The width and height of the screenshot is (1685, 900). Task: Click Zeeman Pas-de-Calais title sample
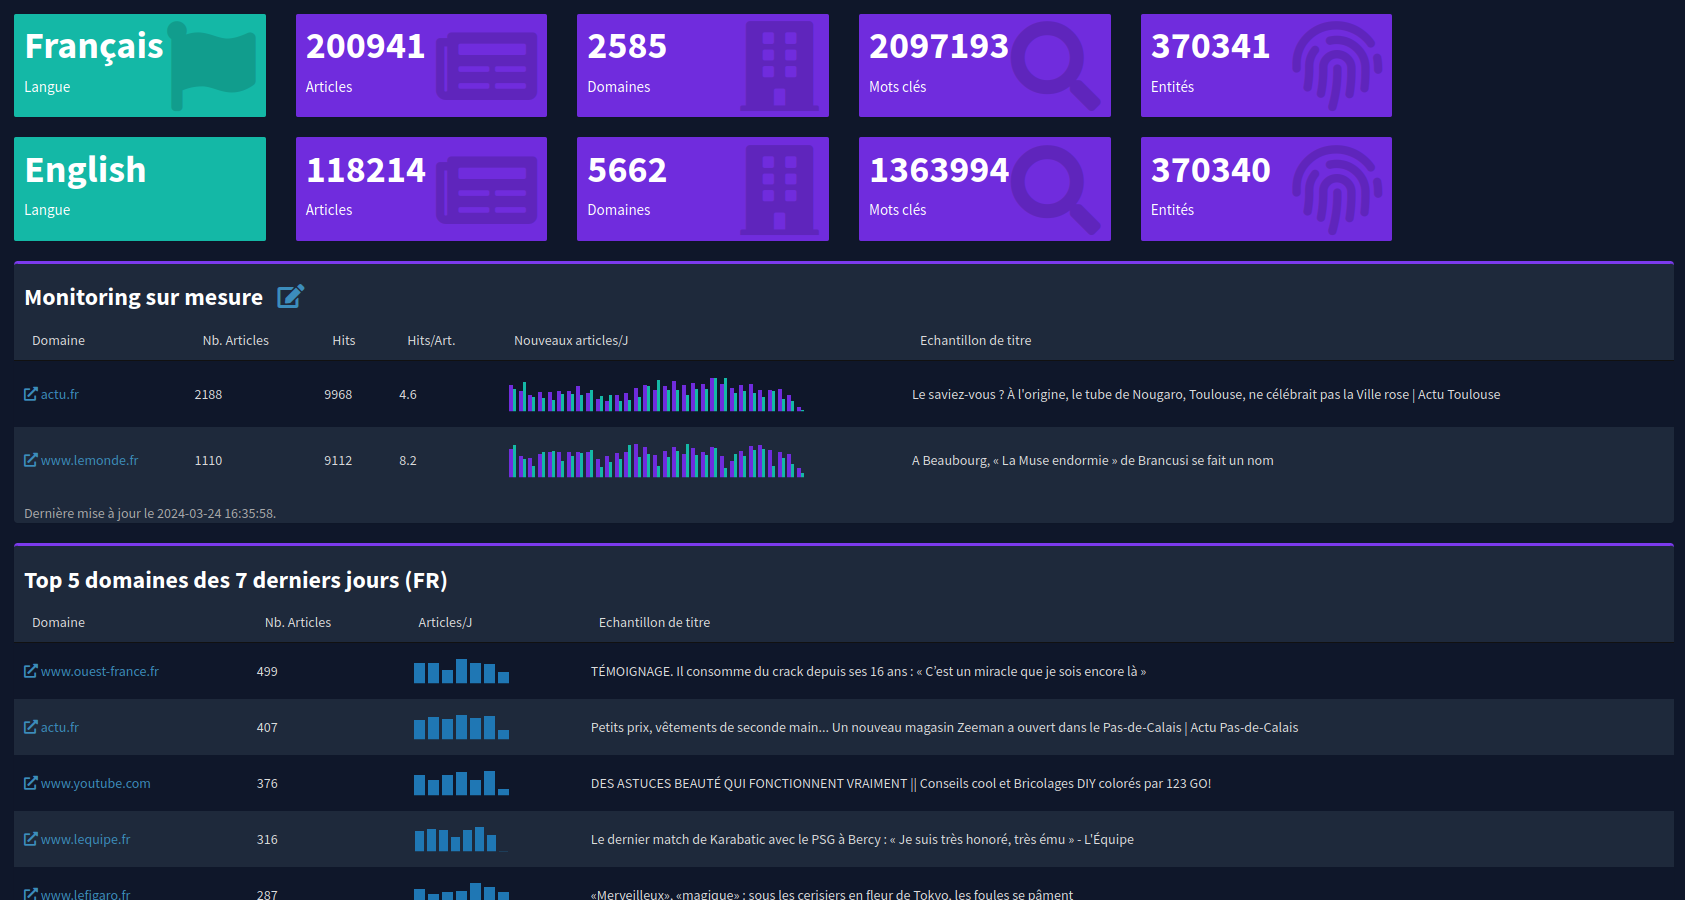pyautogui.click(x=944, y=727)
